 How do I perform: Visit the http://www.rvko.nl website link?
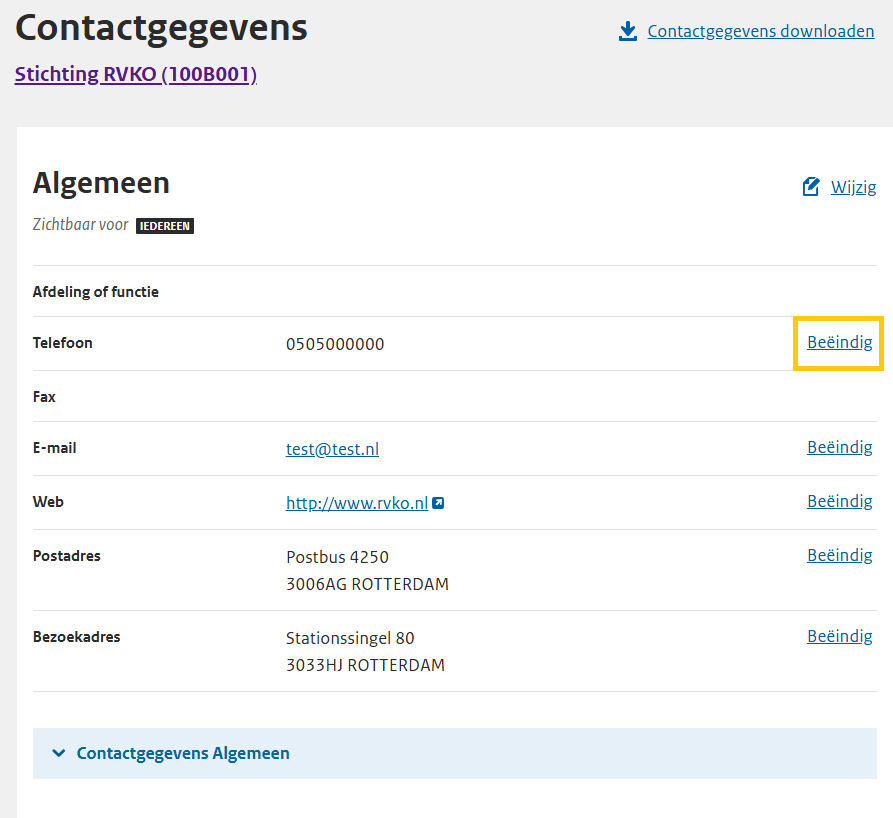(357, 502)
